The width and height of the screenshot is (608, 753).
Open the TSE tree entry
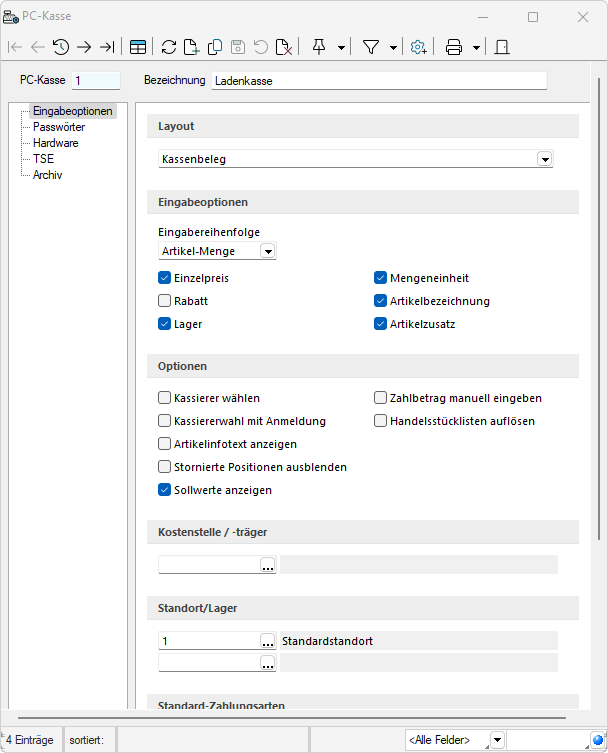tap(43, 159)
